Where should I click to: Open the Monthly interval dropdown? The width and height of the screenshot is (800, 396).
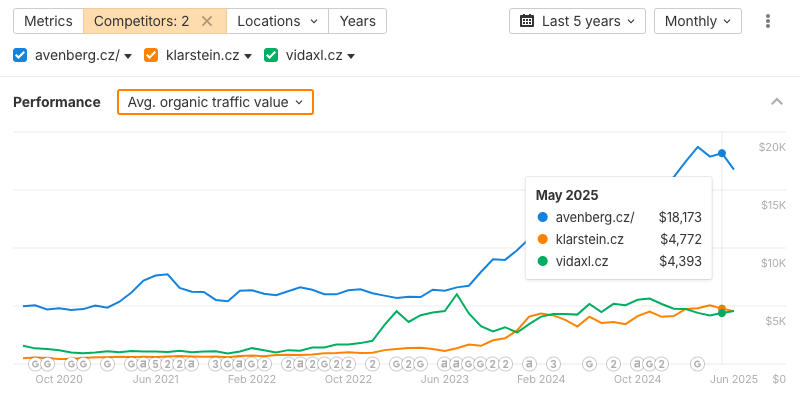(698, 21)
